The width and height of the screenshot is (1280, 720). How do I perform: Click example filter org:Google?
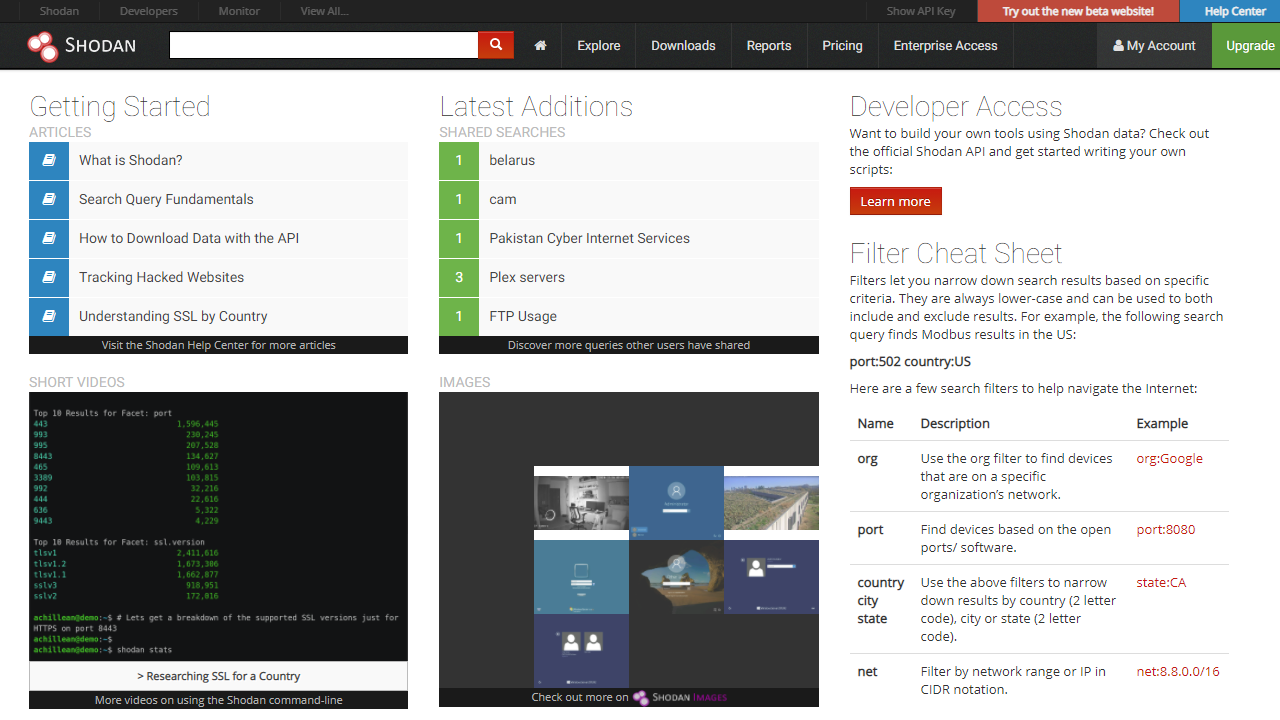[x=1169, y=458]
